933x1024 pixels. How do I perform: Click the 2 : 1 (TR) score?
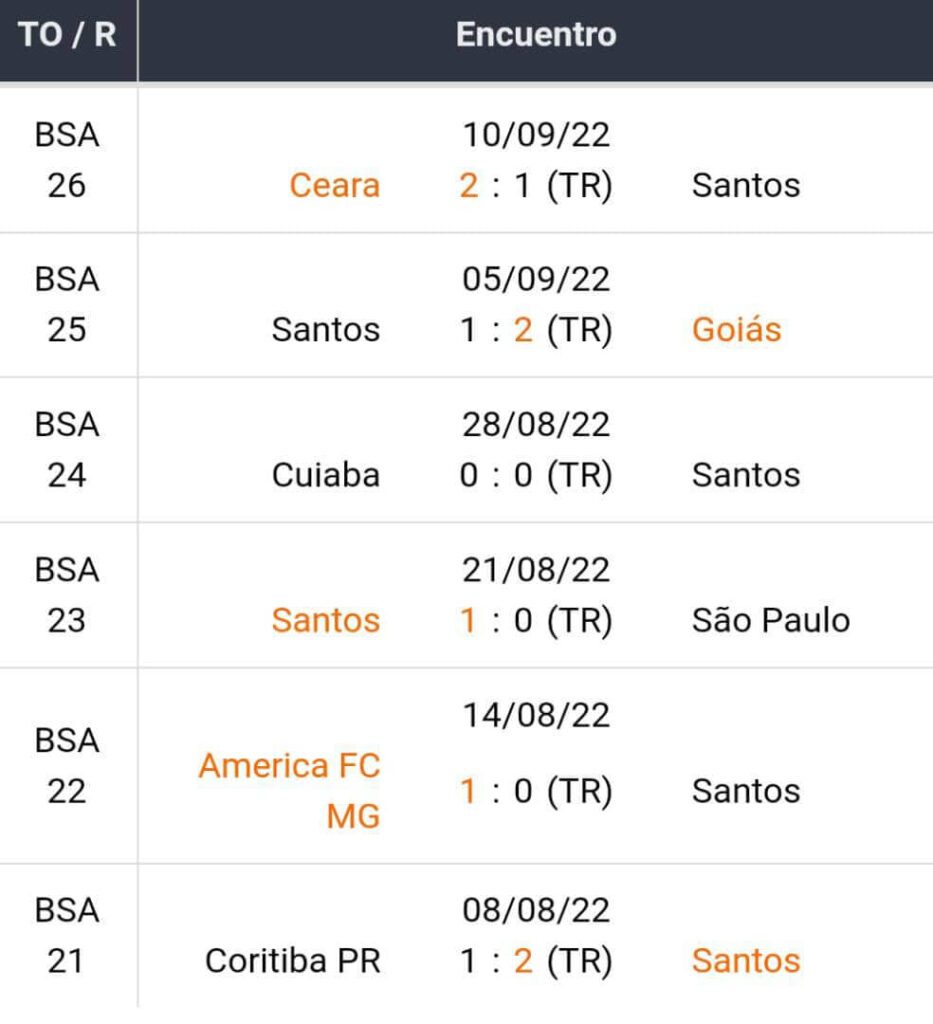point(536,186)
